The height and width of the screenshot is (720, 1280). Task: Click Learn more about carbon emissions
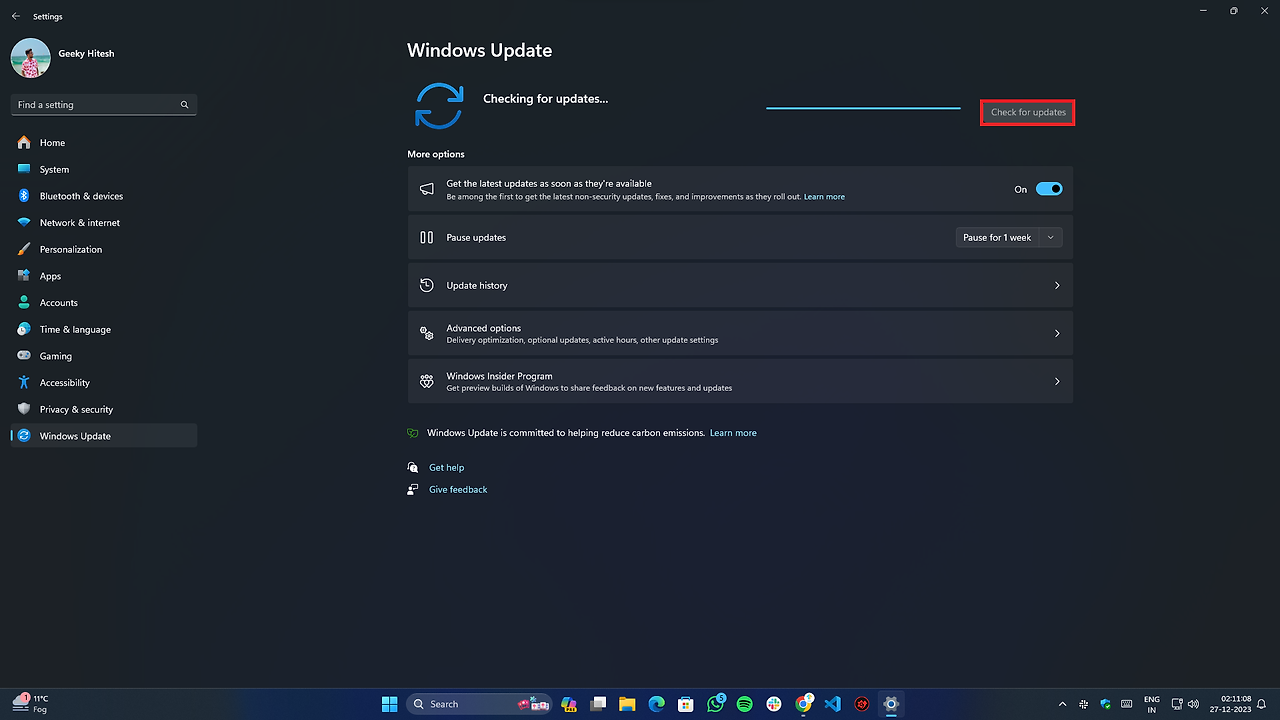coord(733,433)
